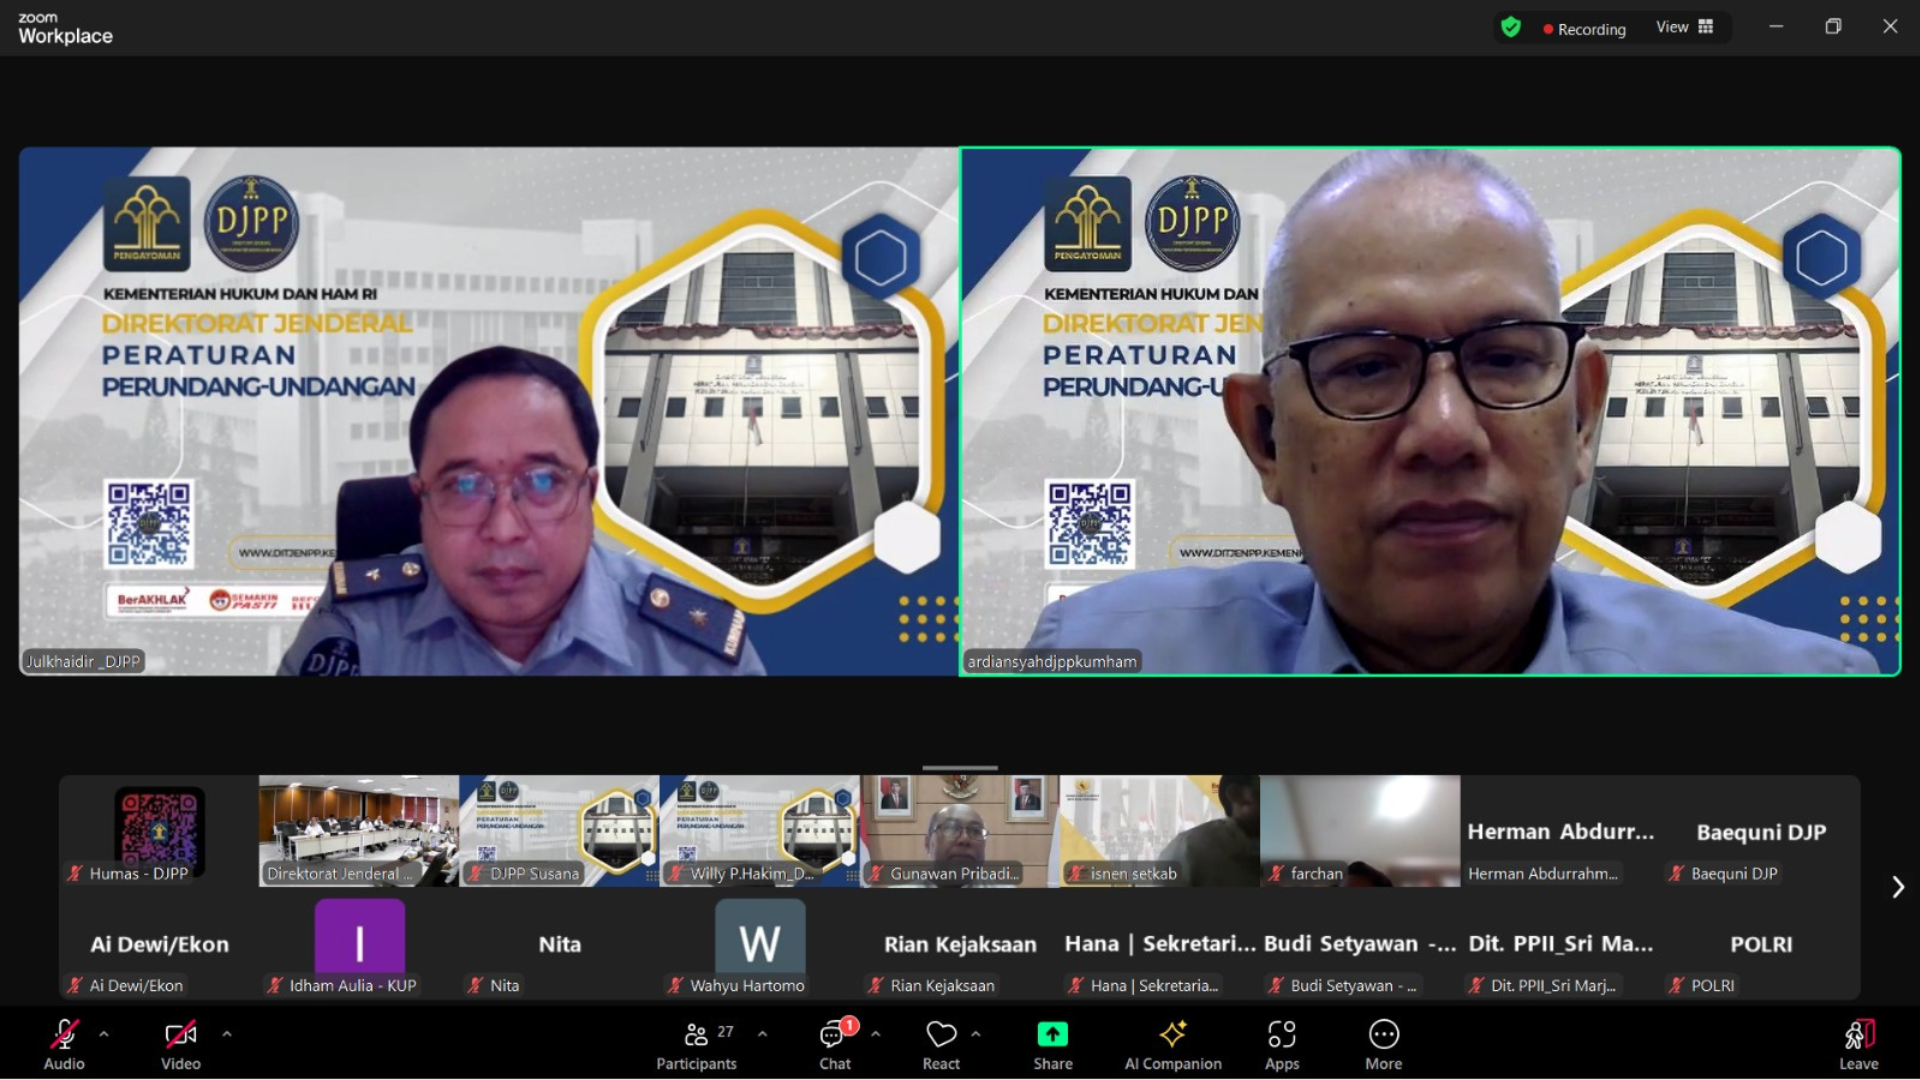
Task: Show next page of participant thumbnails
Action: [x=1898, y=887]
